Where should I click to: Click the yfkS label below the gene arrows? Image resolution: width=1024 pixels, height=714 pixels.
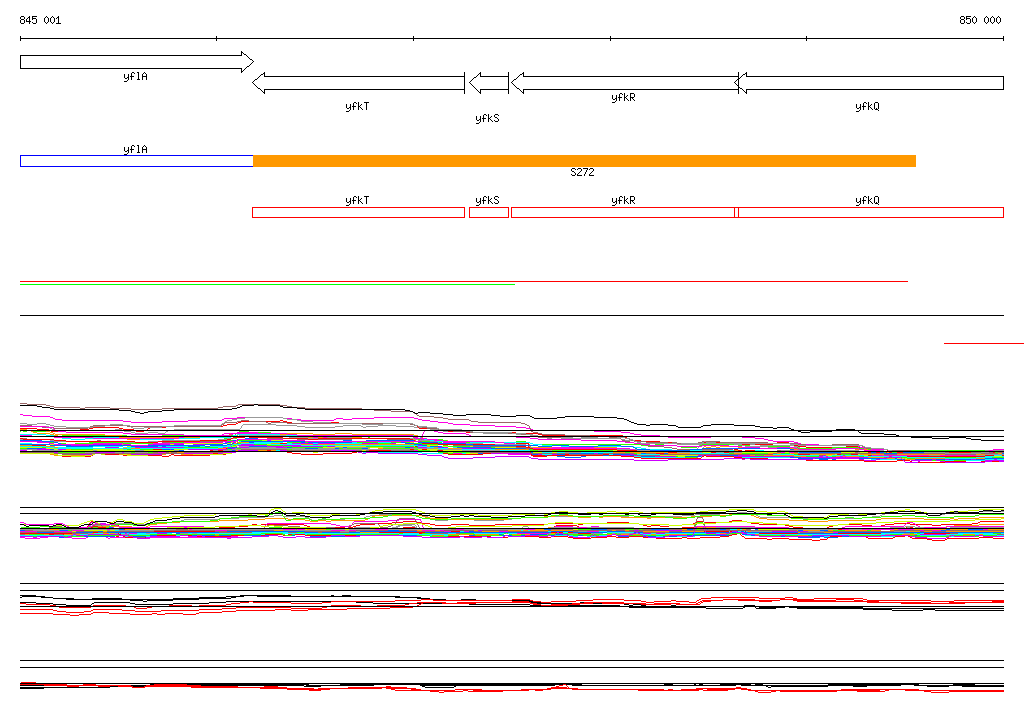pyautogui.click(x=487, y=118)
